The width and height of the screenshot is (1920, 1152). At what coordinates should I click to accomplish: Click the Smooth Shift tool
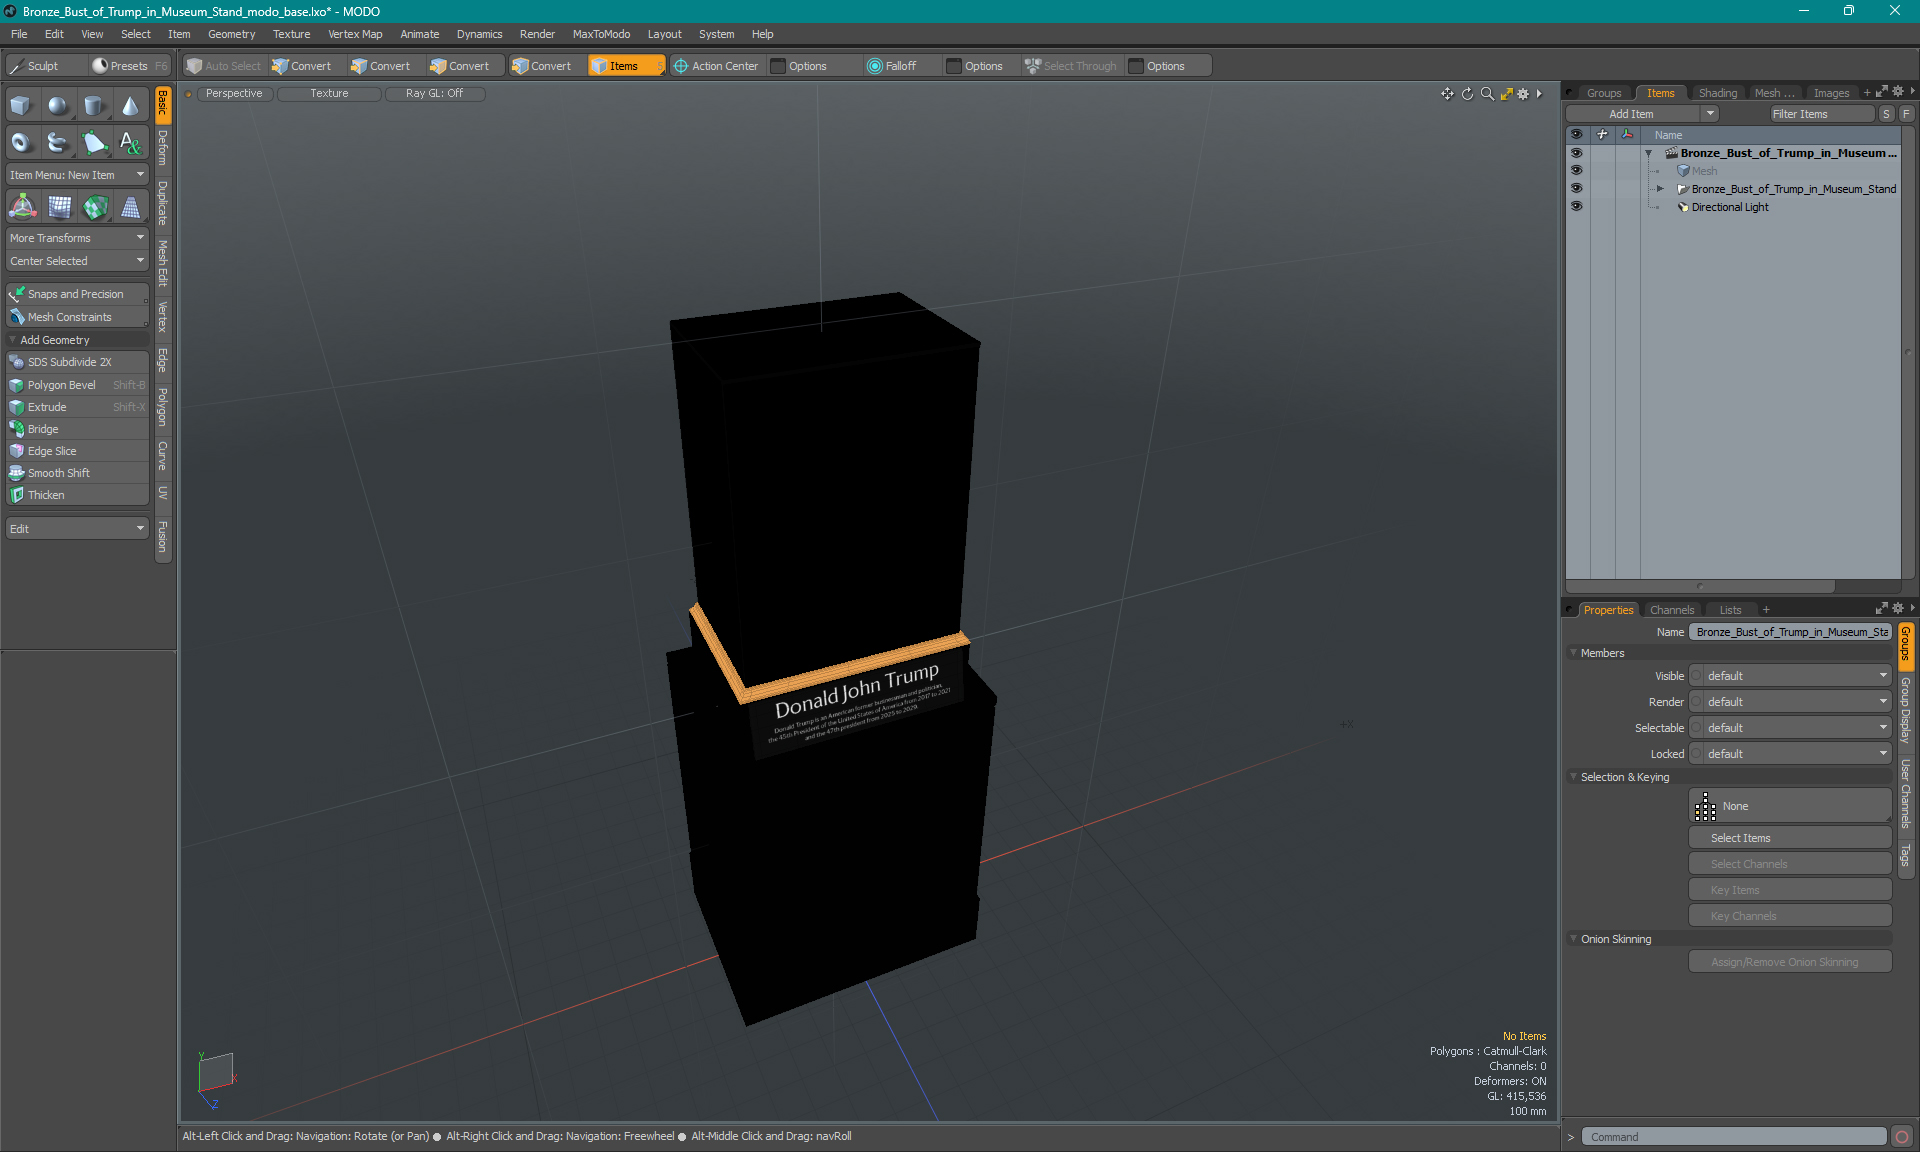point(77,473)
